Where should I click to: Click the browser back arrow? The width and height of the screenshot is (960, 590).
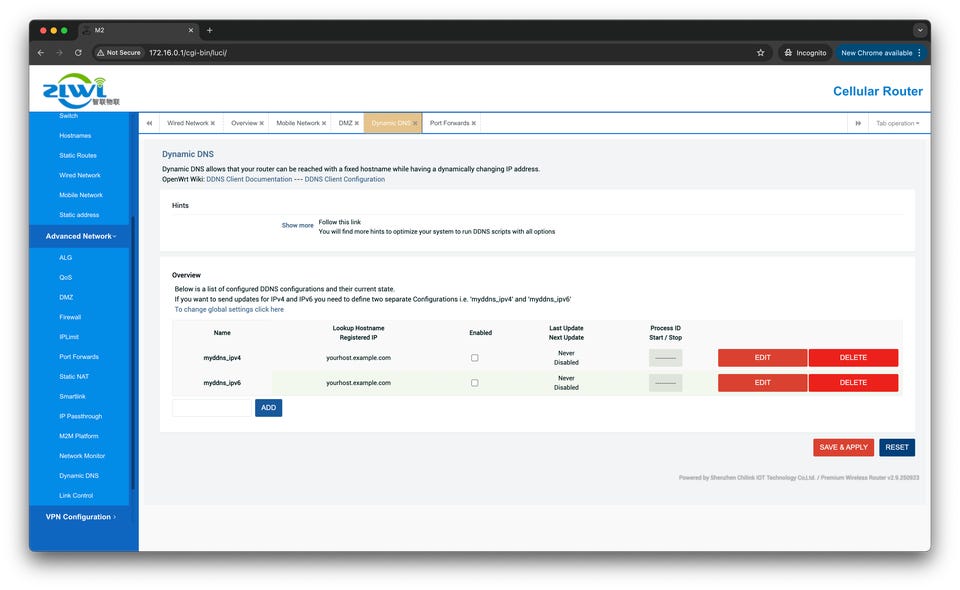click(40, 53)
